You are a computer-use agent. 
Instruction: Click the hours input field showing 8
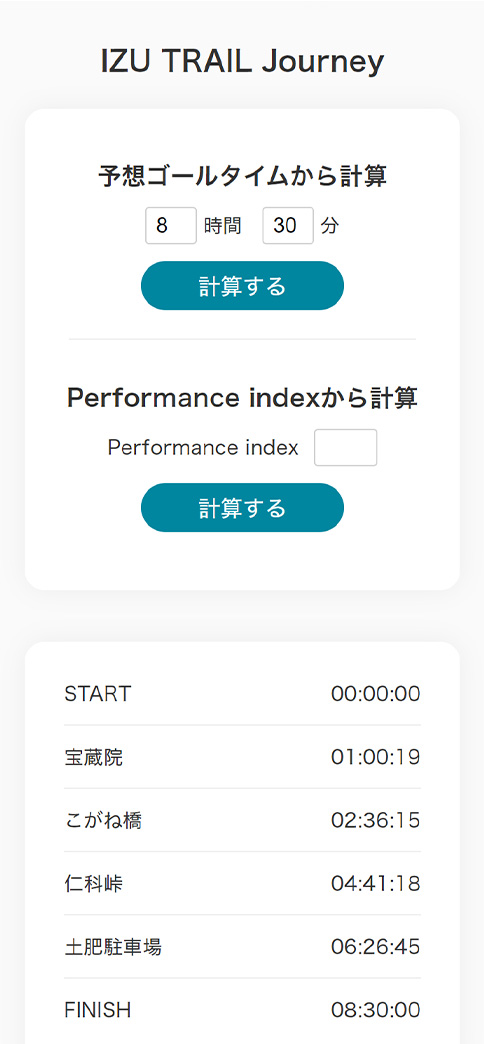[171, 226]
